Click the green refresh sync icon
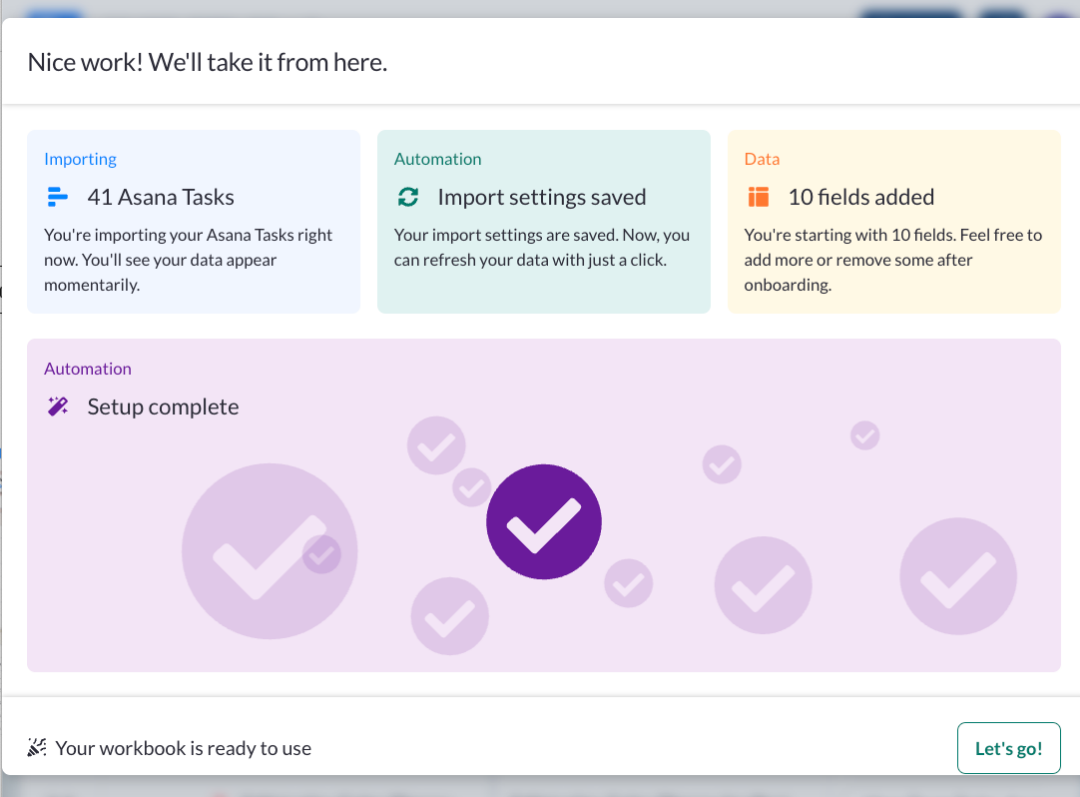The height and width of the screenshot is (797, 1080). pos(408,197)
